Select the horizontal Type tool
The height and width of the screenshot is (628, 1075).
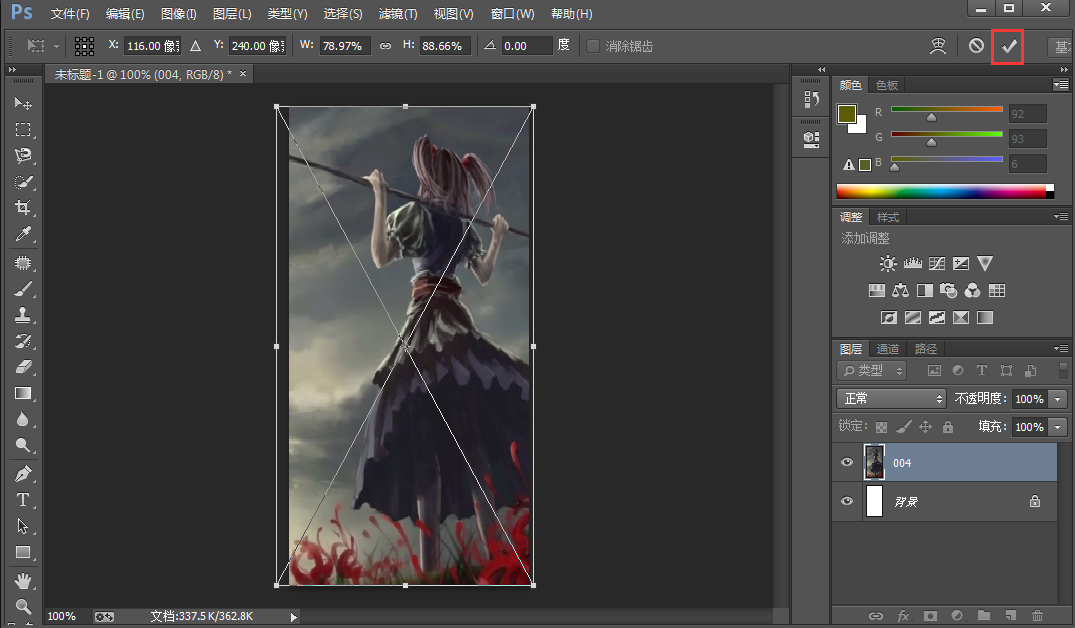tap(23, 500)
